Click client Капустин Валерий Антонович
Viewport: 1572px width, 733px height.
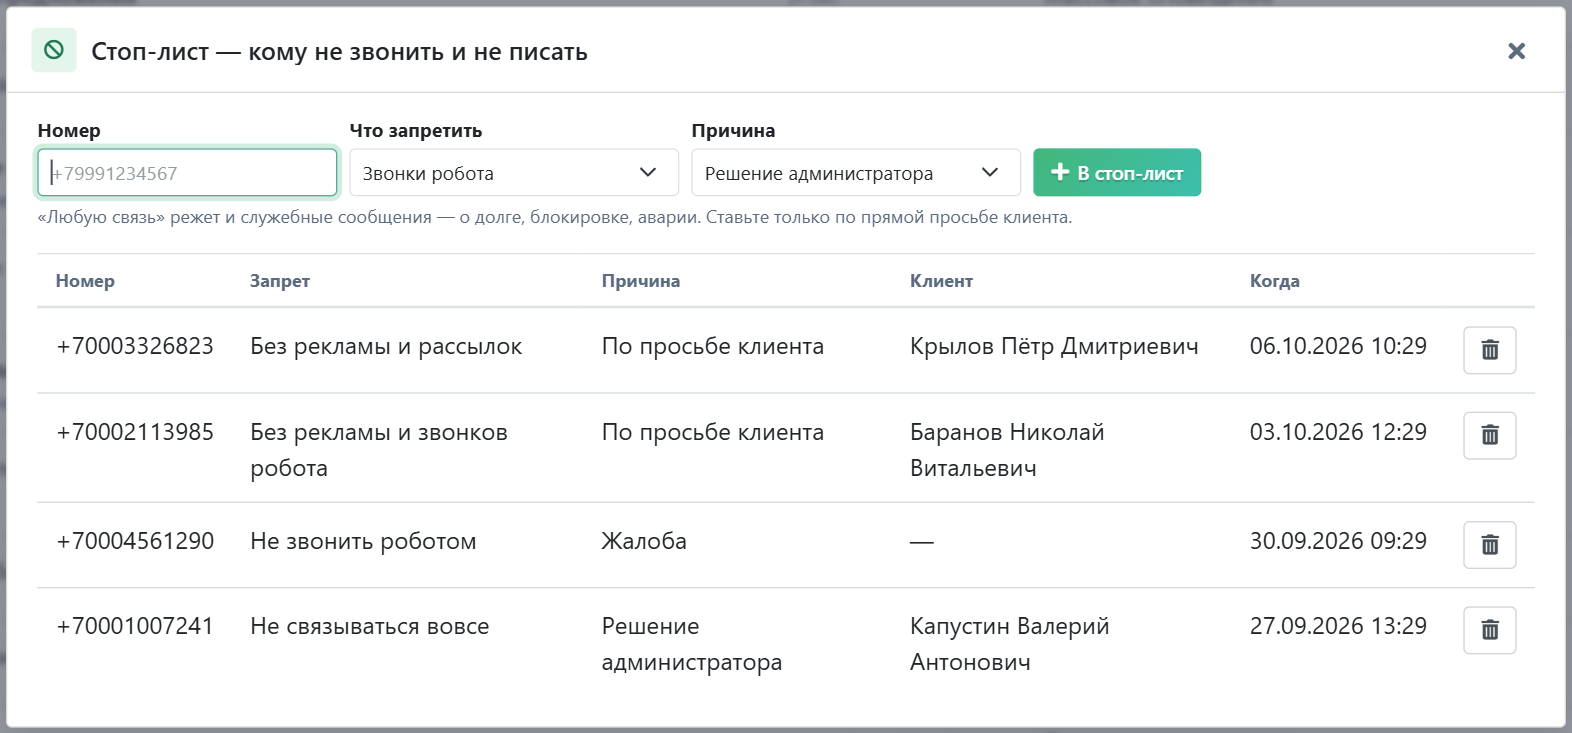[1010, 644]
